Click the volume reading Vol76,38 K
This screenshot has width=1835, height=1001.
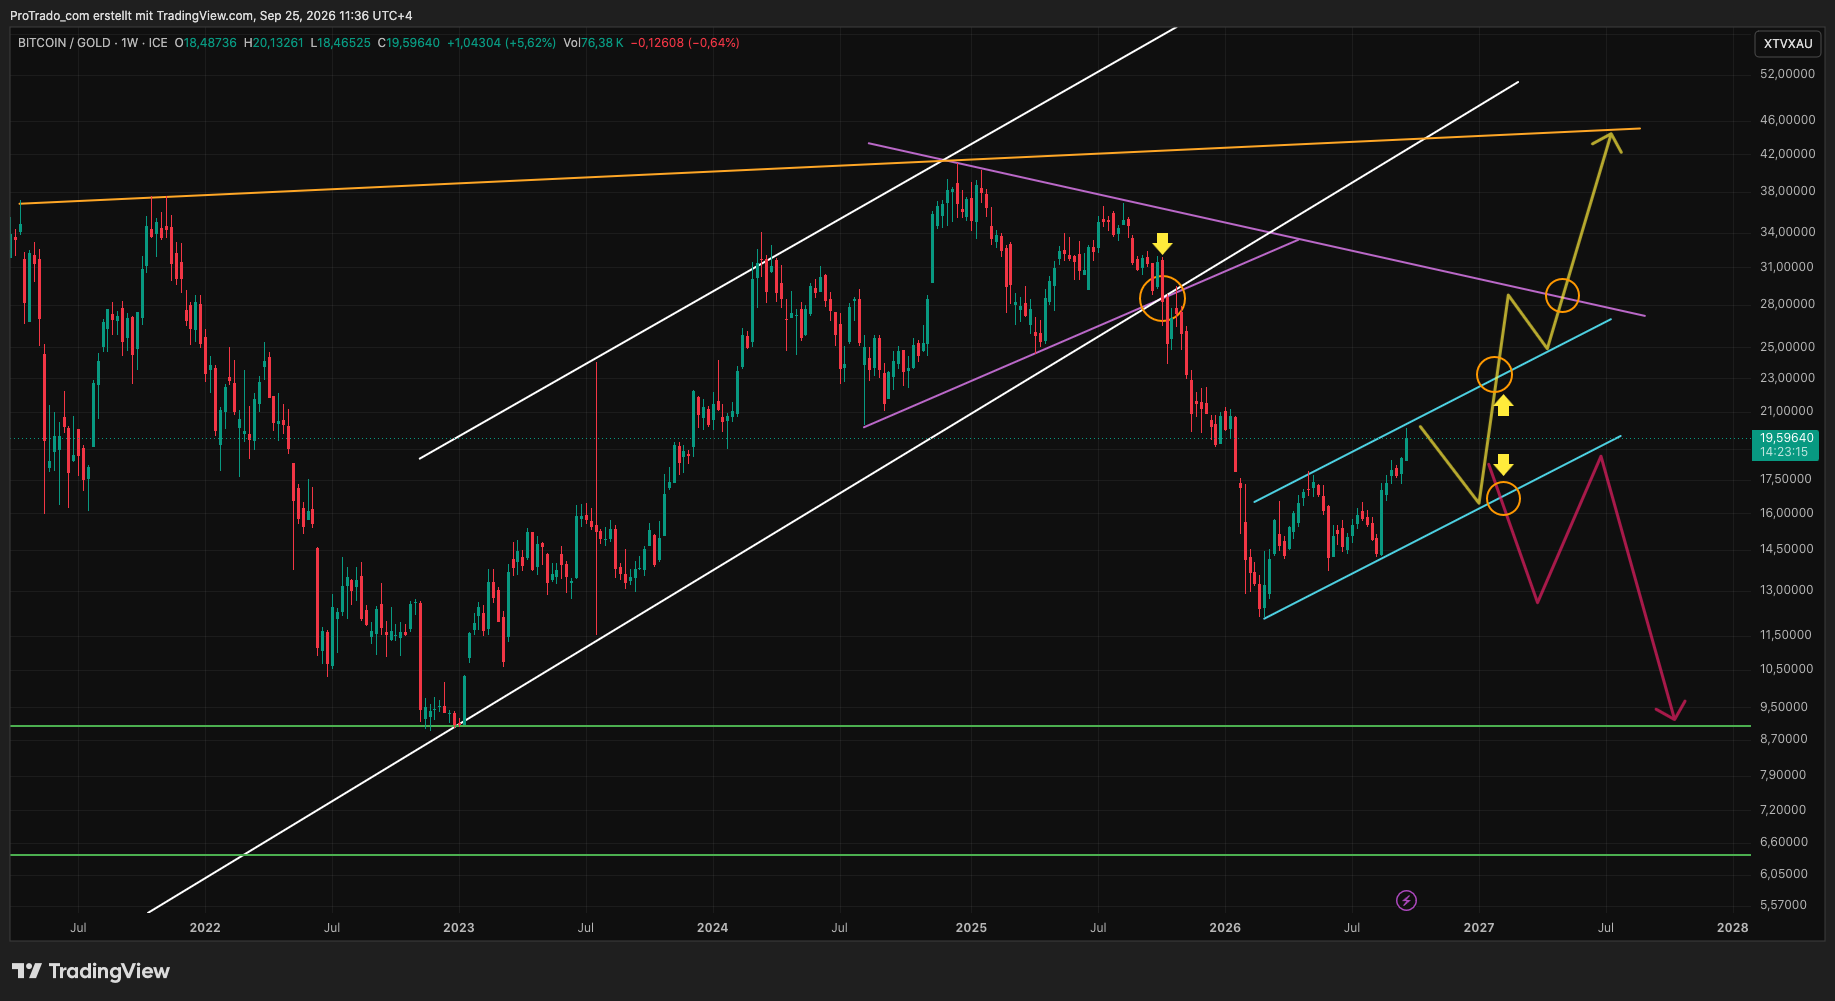click(x=594, y=43)
